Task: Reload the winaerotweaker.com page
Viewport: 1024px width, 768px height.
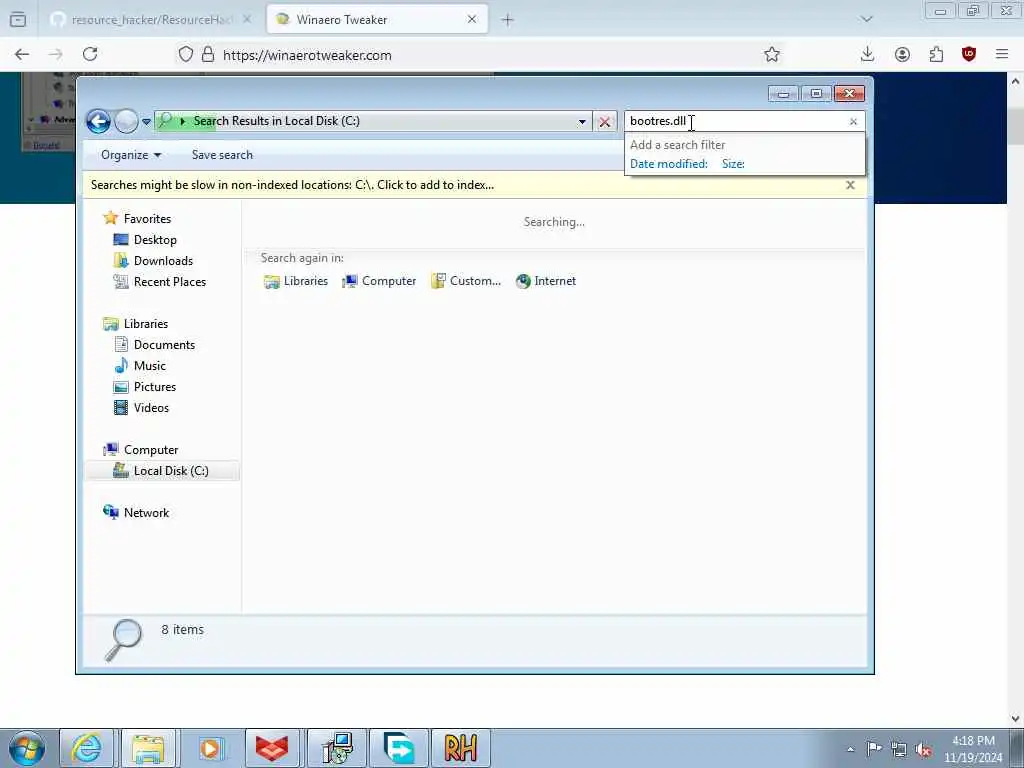Action: pyautogui.click(x=90, y=55)
